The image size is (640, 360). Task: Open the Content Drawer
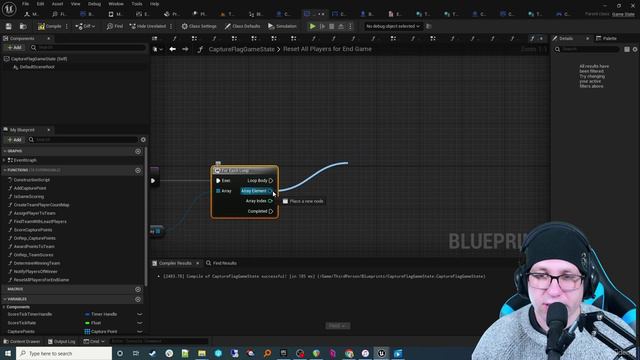(22, 342)
